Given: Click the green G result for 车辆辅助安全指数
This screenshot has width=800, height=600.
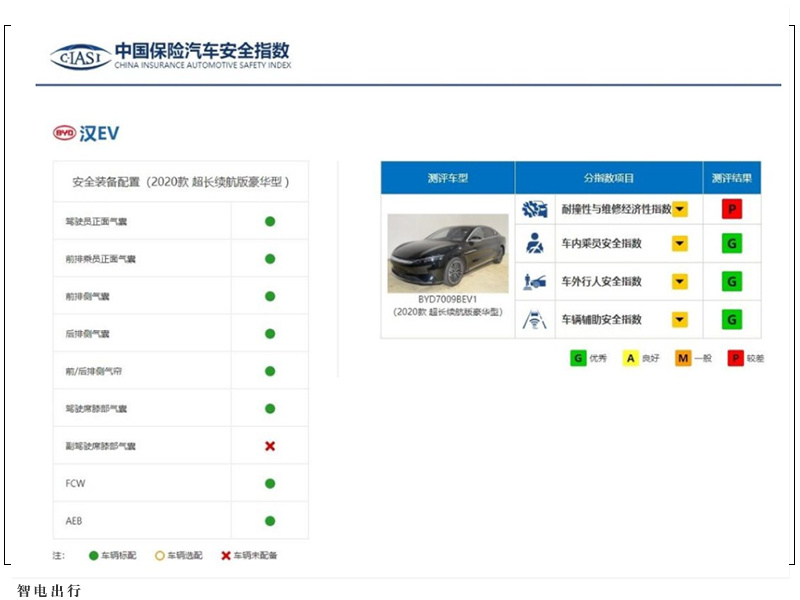Looking at the screenshot, I should pyautogui.click(x=732, y=319).
